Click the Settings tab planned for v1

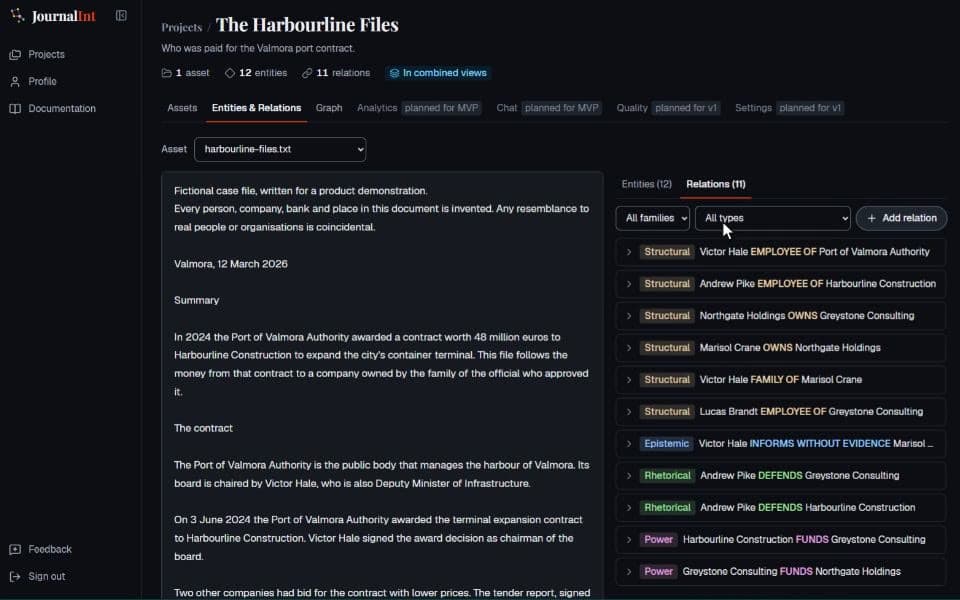(x=789, y=108)
